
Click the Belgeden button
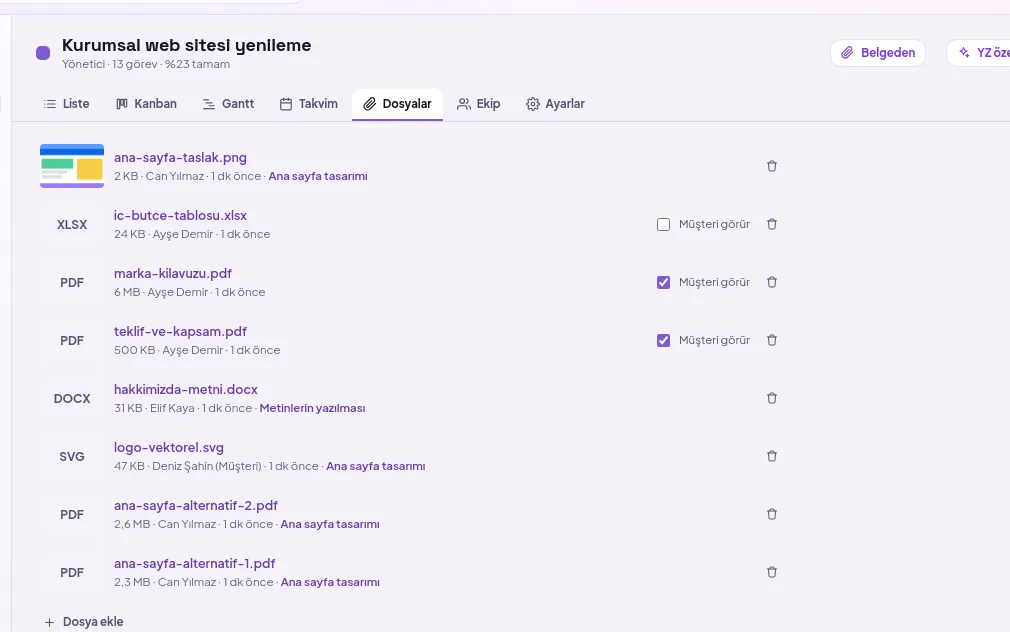[878, 53]
